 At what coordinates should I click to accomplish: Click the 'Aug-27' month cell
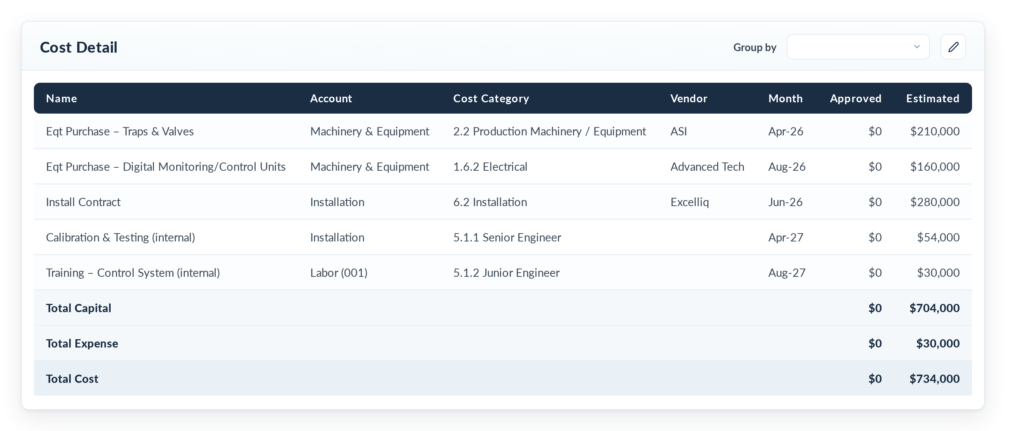point(786,272)
